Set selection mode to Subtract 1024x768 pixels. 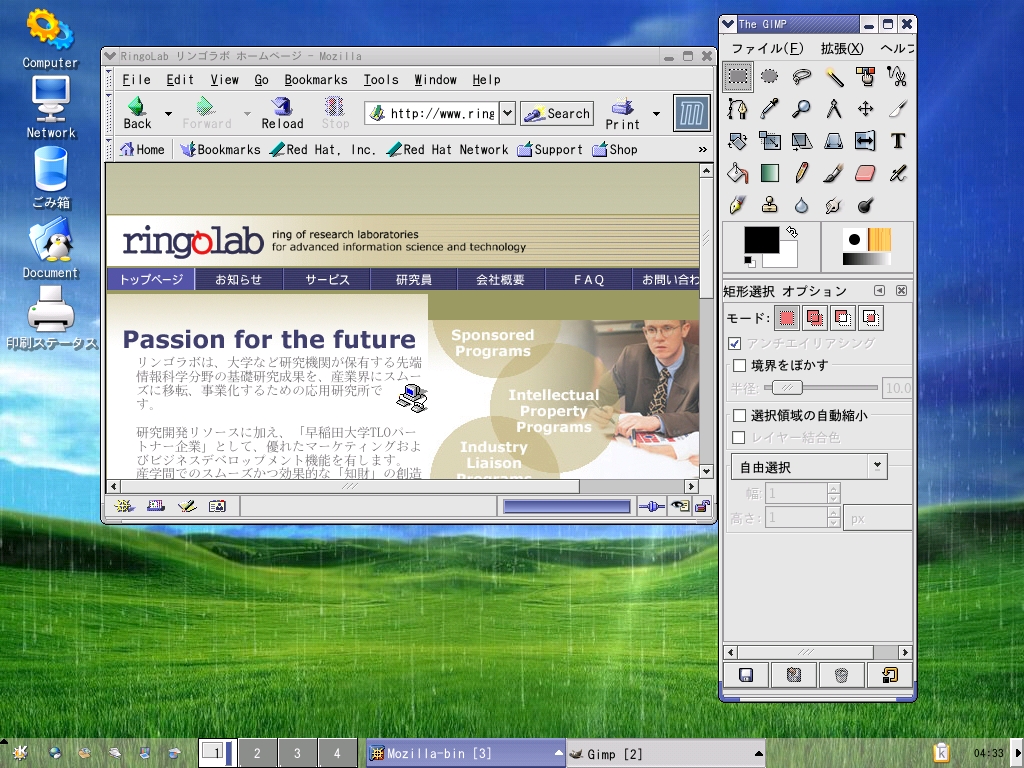point(842,318)
